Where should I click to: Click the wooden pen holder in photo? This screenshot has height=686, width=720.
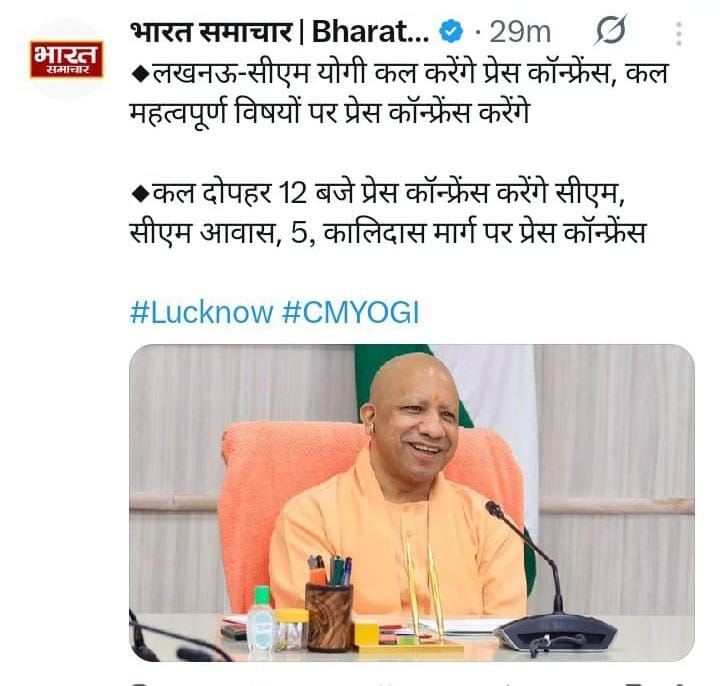point(329,616)
